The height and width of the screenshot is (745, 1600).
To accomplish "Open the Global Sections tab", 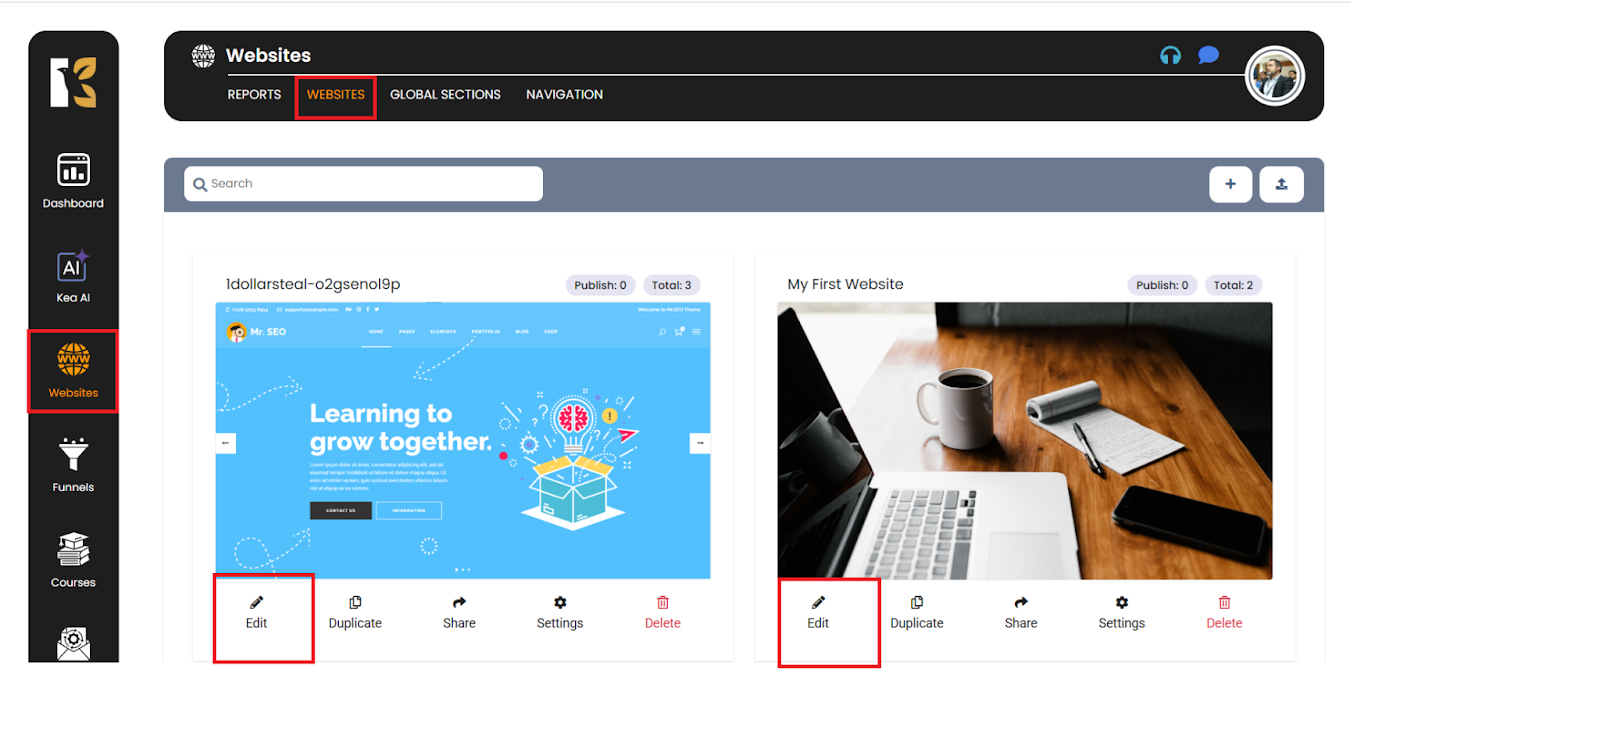I will click(445, 95).
